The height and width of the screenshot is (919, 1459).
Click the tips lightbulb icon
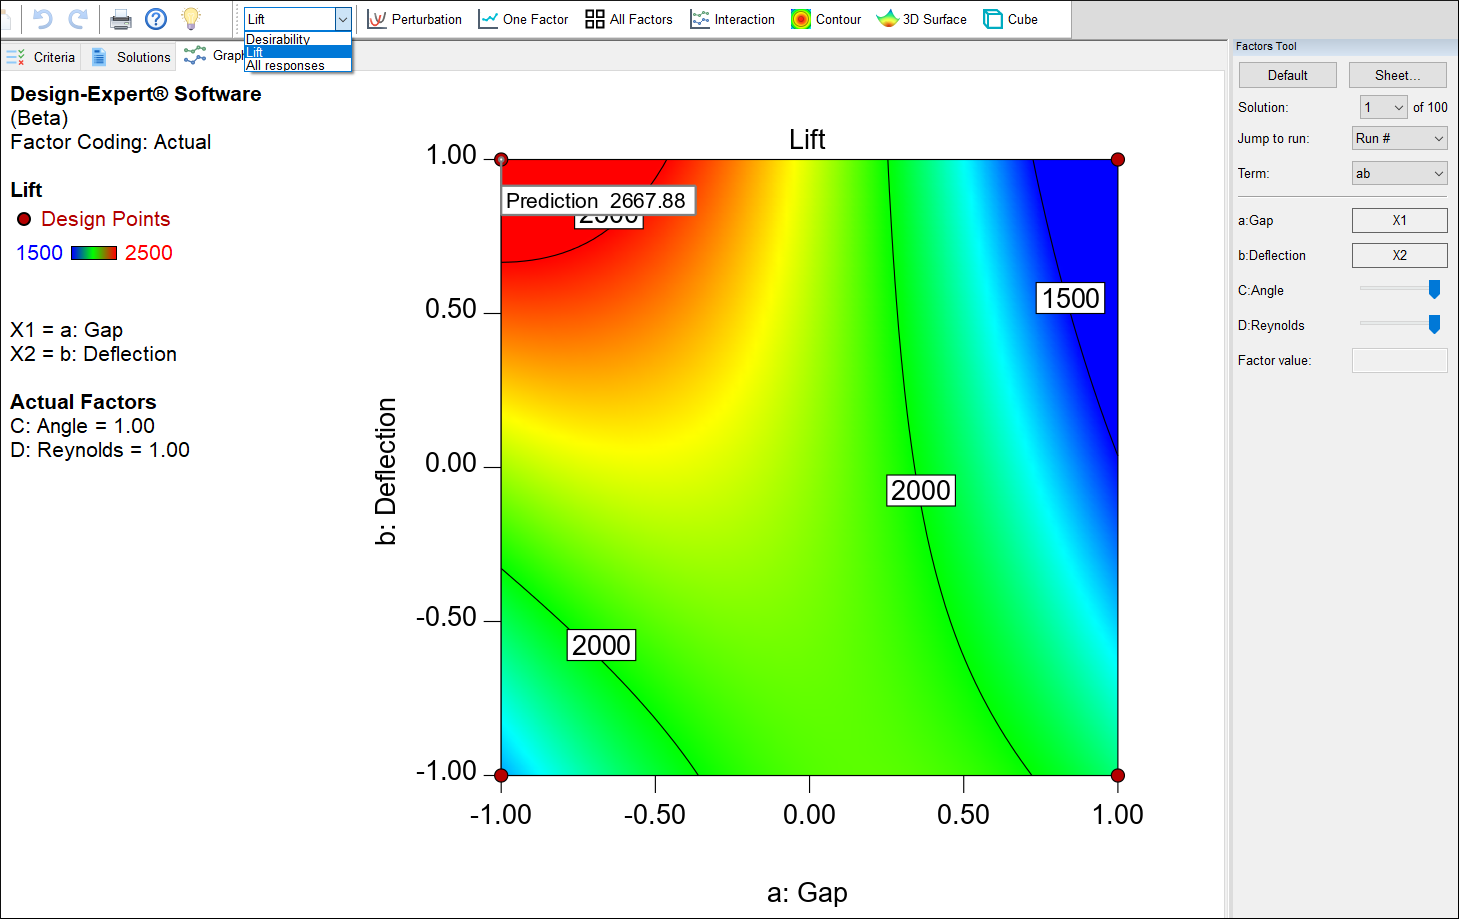coord(193,18)
